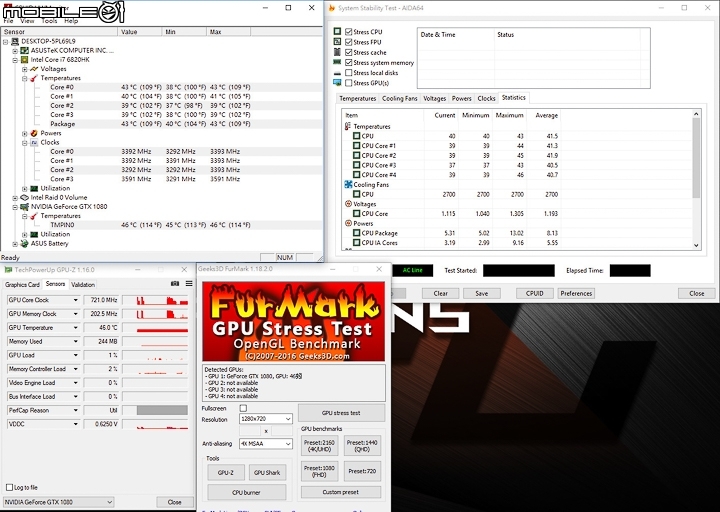Click the ASUSTeK COMPUTER motherboard icon
Viewport: 720px width, 512px height.
[x=24, y=51]
